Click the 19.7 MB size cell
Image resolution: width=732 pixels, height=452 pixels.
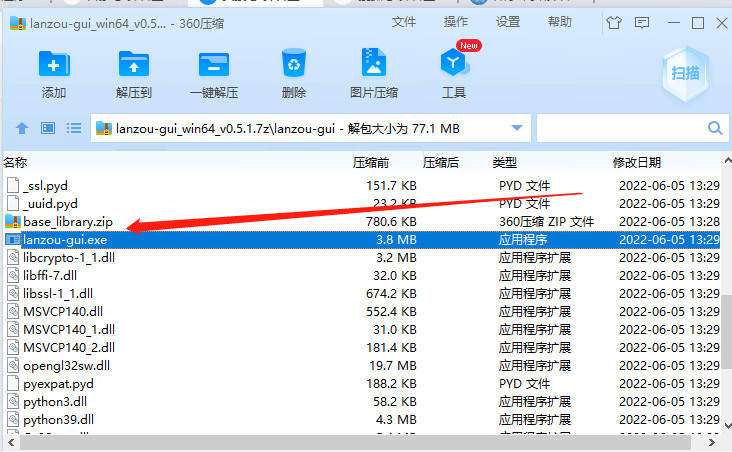point(393,366)
